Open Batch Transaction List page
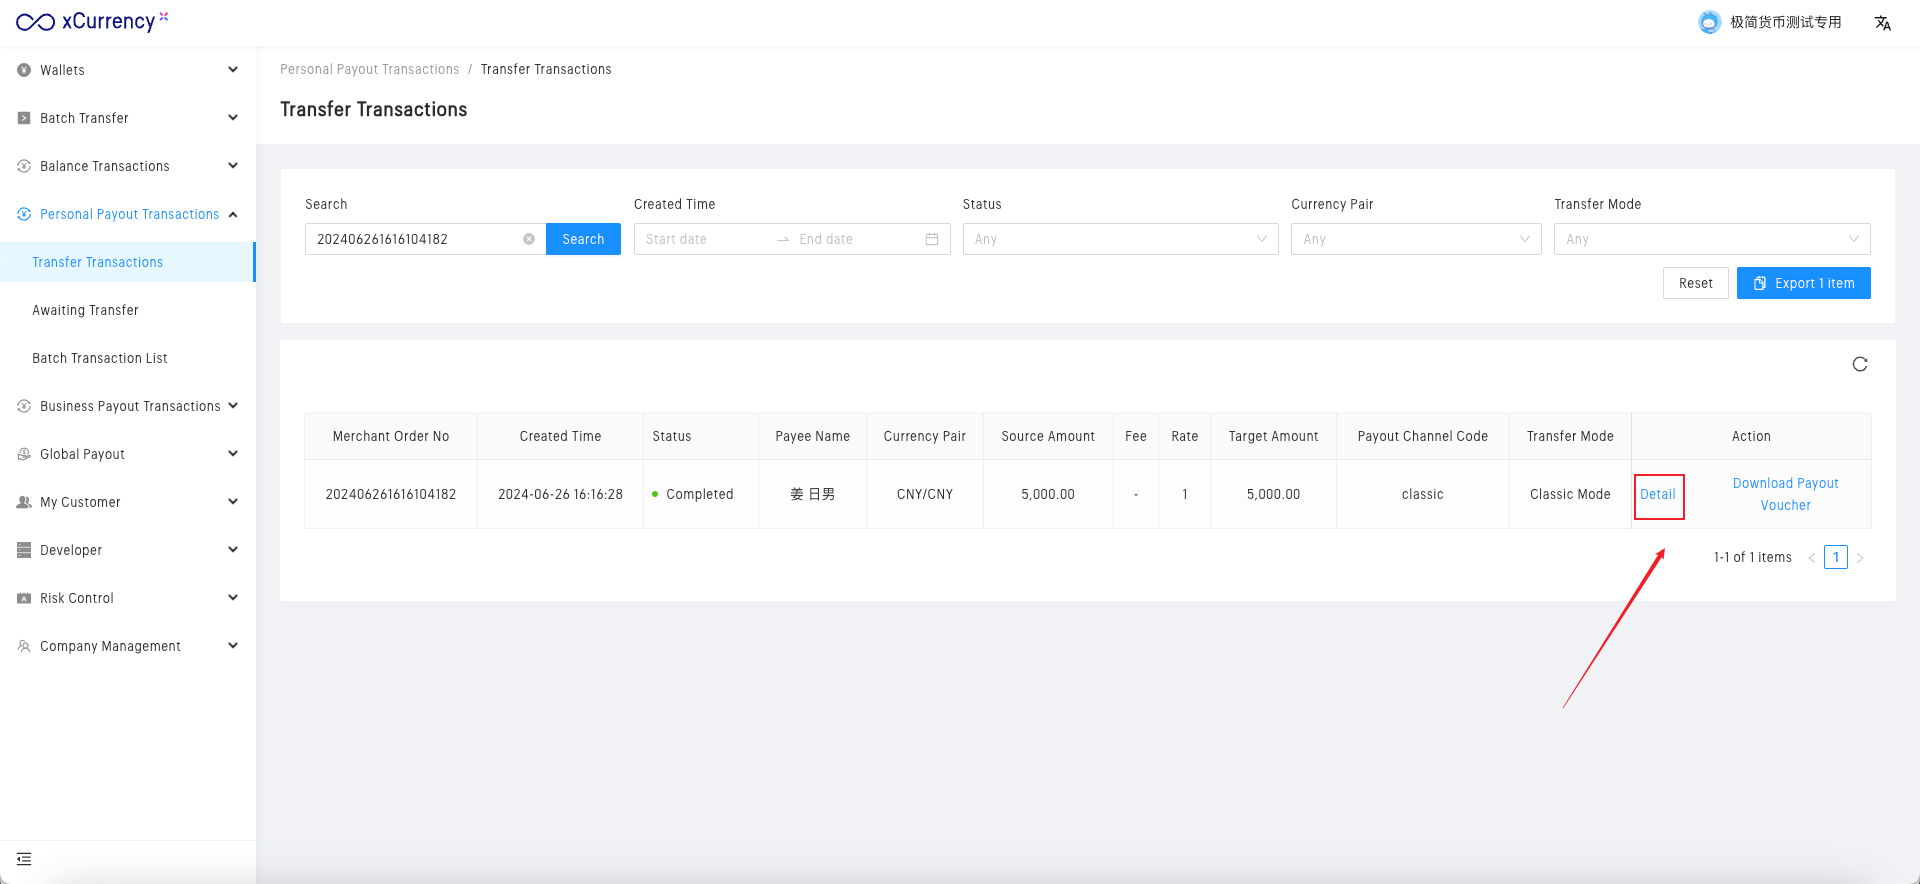The height and width of the screenshot is (884, 1920). pos(100,358)
